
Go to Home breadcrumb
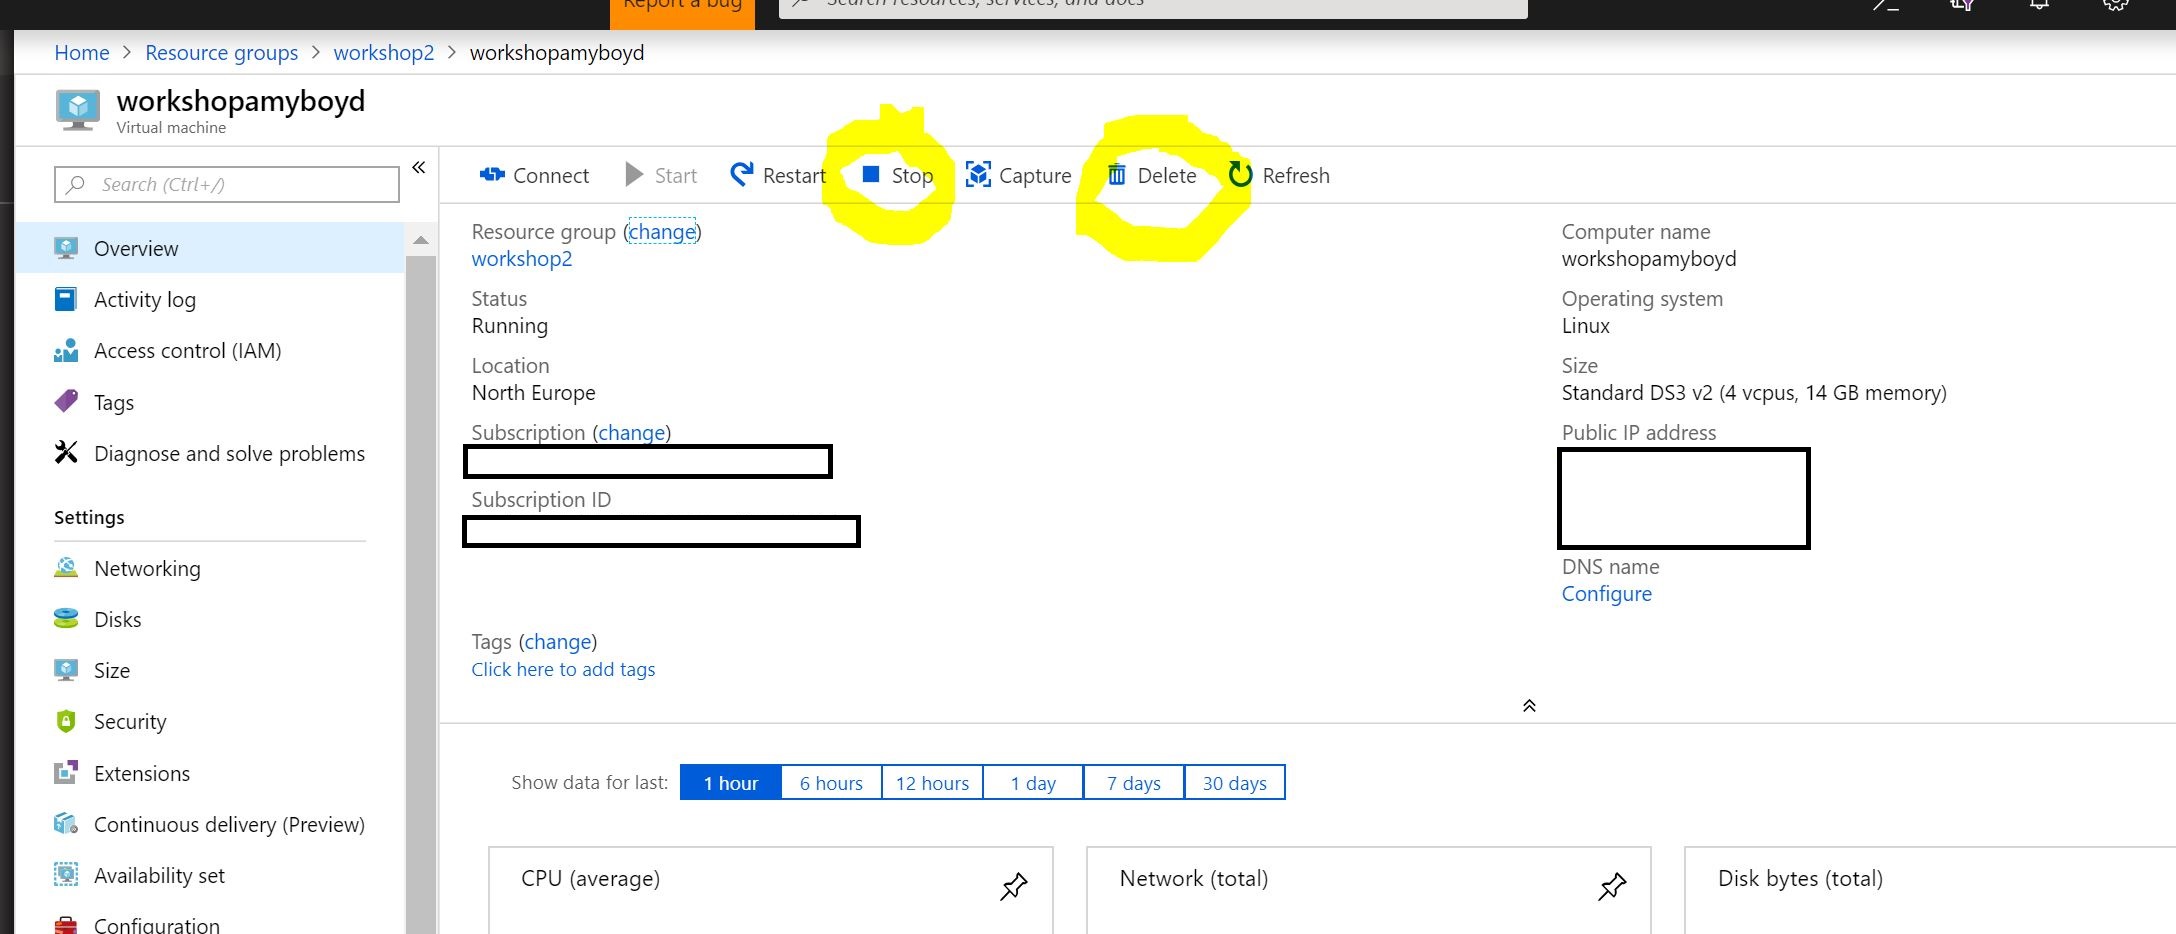coord(82,52)
